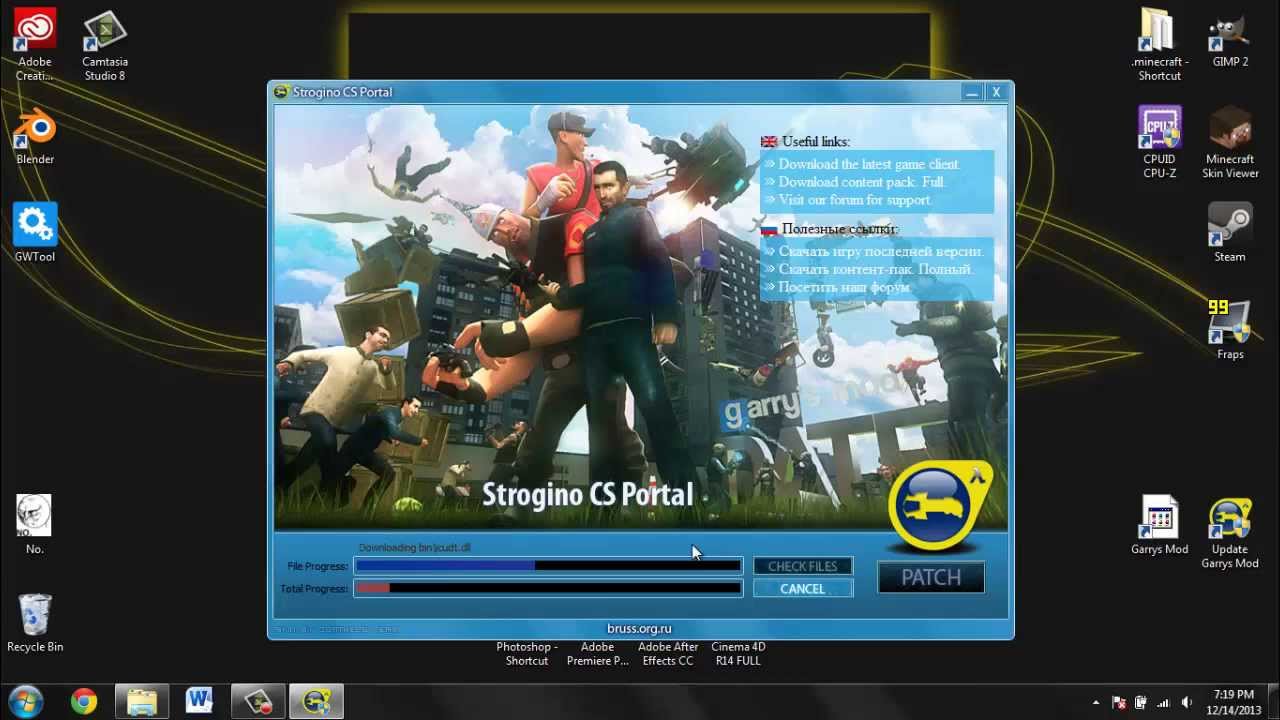Select the Recycle Bin icon
The height and width of the screenshot is (720, 1280).
point(35,623)
